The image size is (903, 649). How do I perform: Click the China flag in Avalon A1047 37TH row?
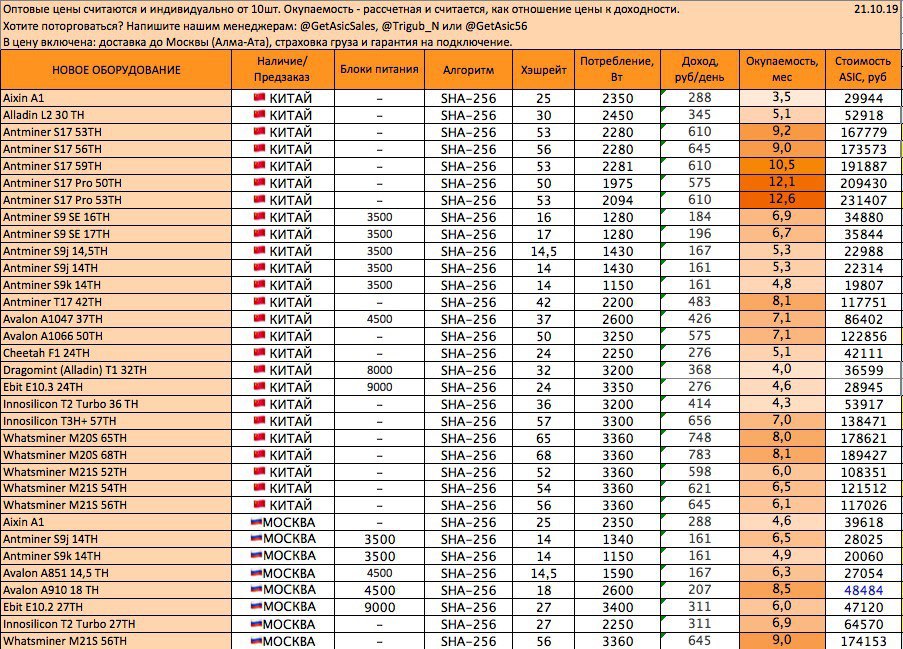pyautogui.click(x=259, y=318)
